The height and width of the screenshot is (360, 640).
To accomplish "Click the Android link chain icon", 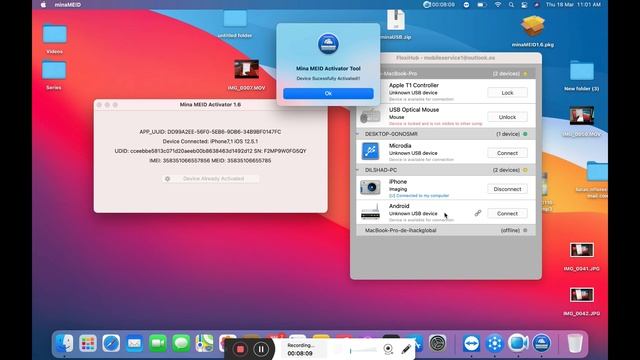I will (x=478, y=213).
